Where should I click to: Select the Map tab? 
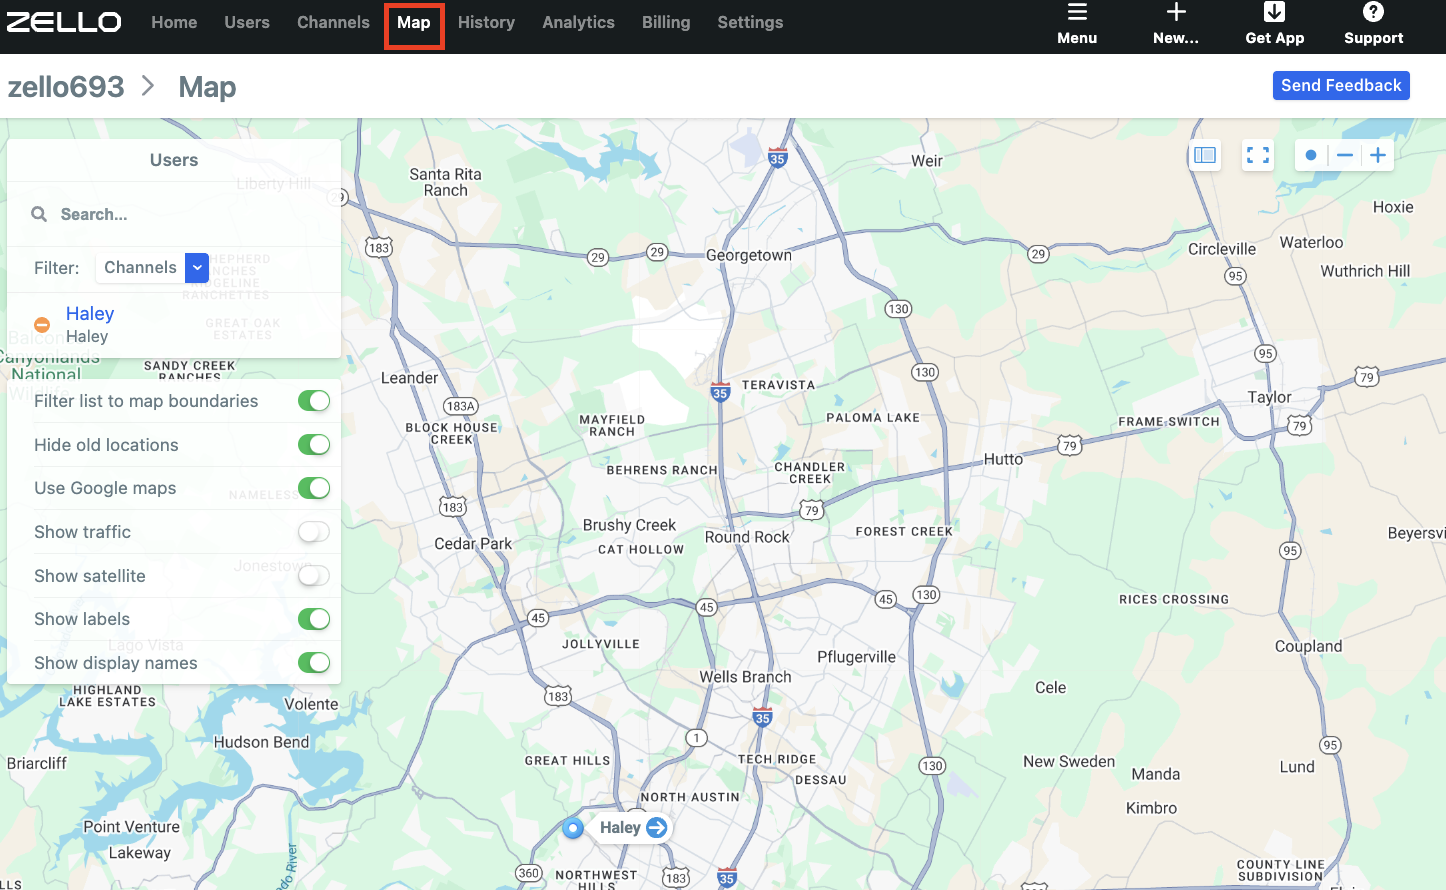[x=414, y=22]
